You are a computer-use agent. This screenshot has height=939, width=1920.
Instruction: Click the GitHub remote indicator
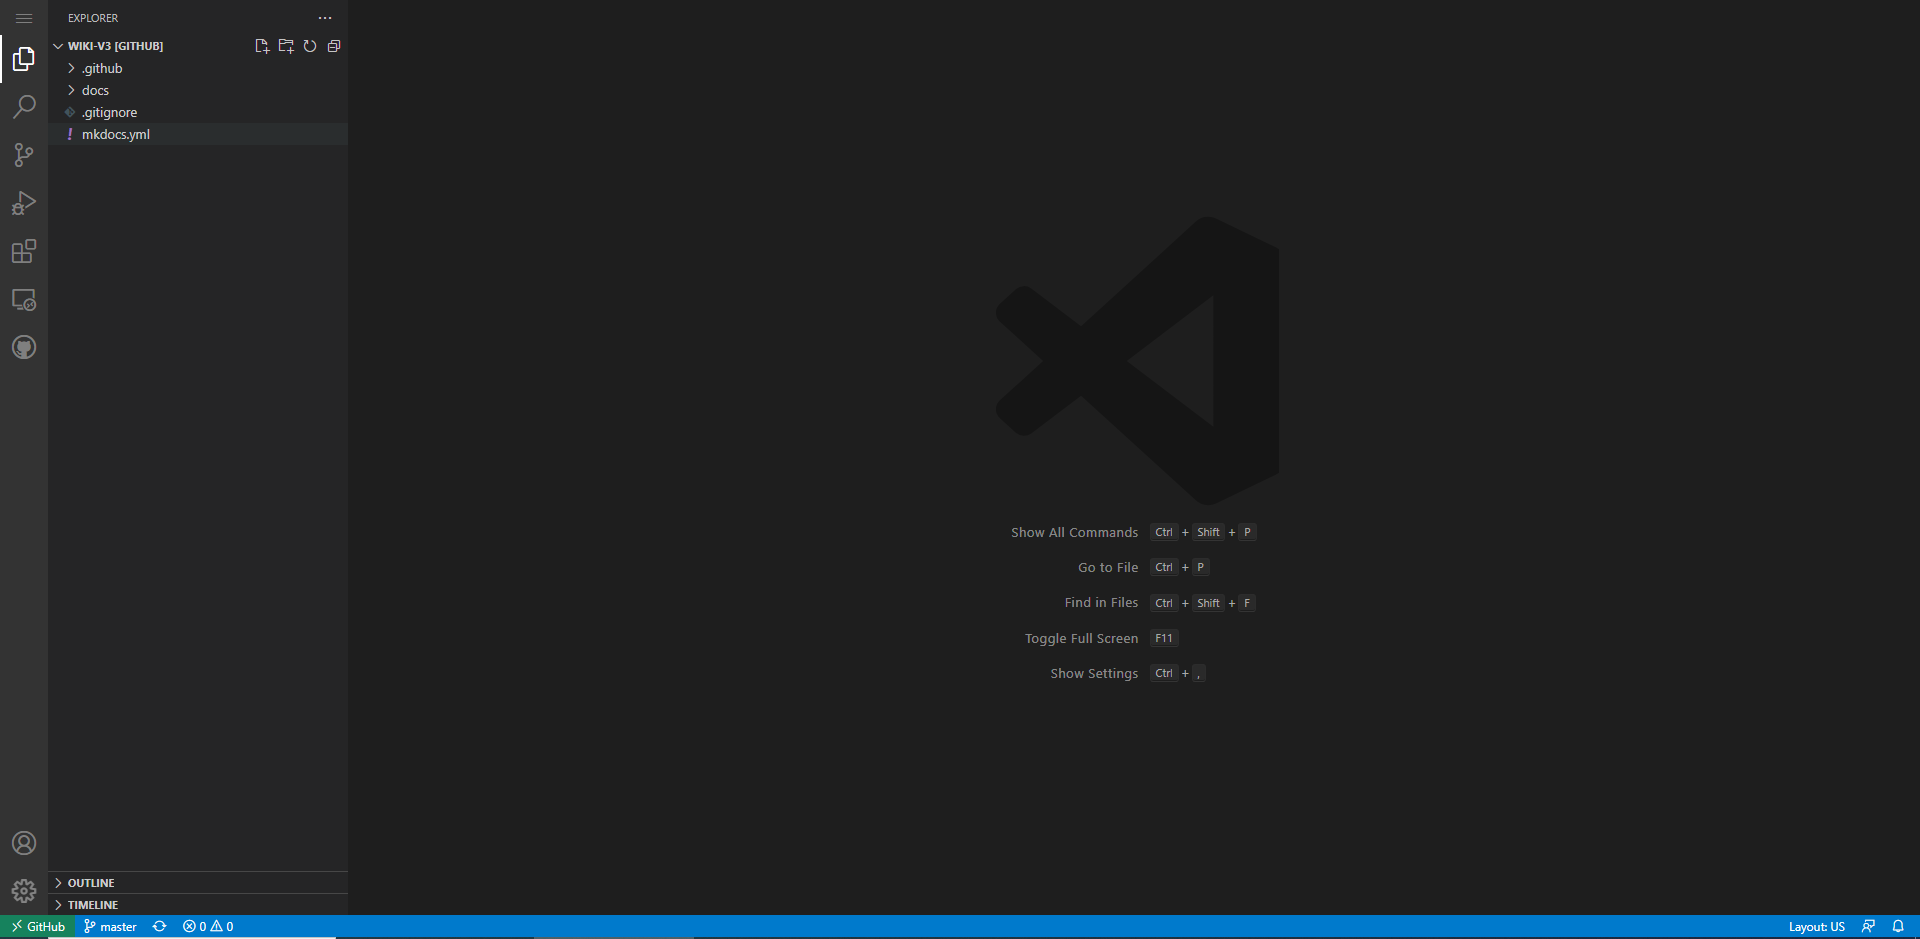38,927
